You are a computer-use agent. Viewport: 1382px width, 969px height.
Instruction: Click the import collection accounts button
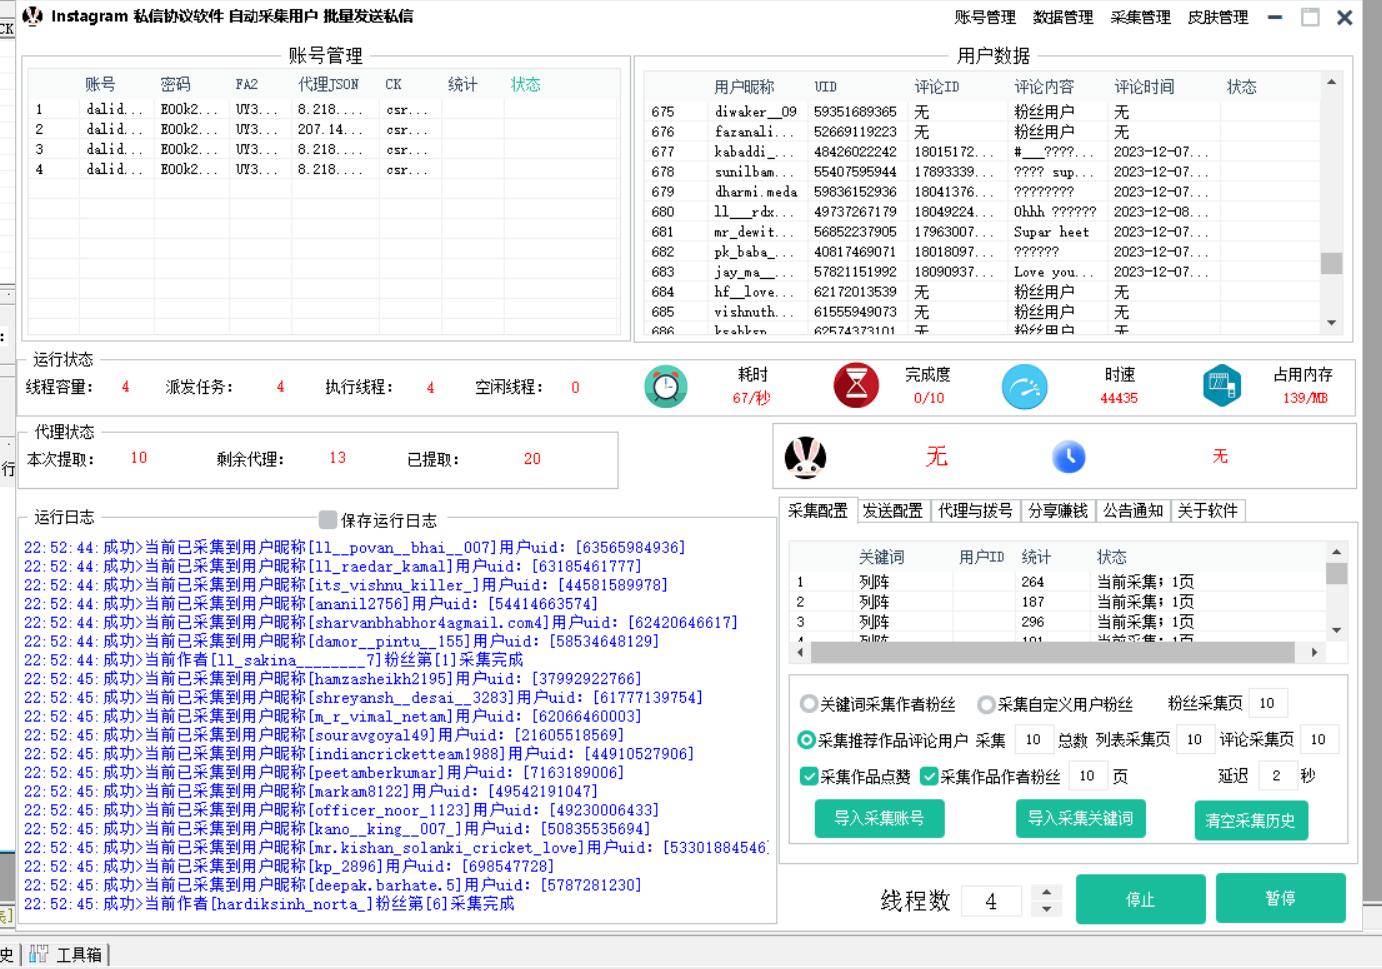pos(879,818)
